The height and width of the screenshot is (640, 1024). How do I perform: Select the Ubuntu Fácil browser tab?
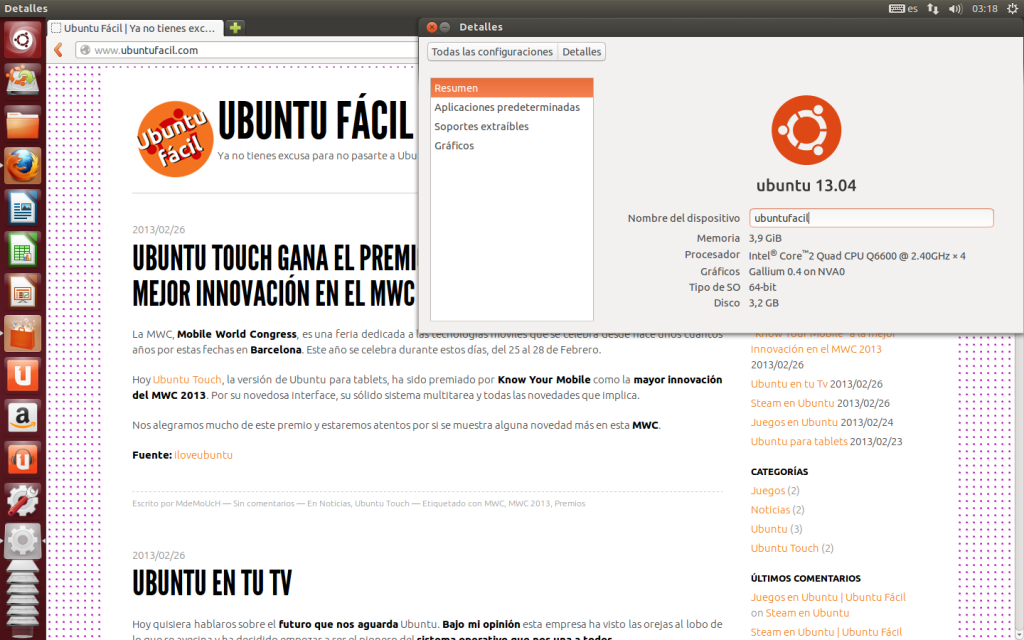pos(135,28)
